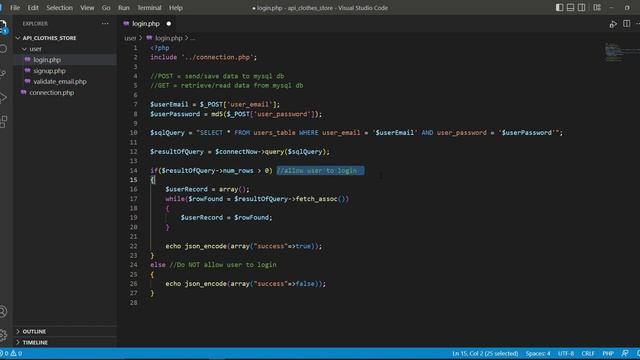The width and height of the screenshot is (640, 360).
Task: Select the login.php editor tab
Action: click(147, 24)
